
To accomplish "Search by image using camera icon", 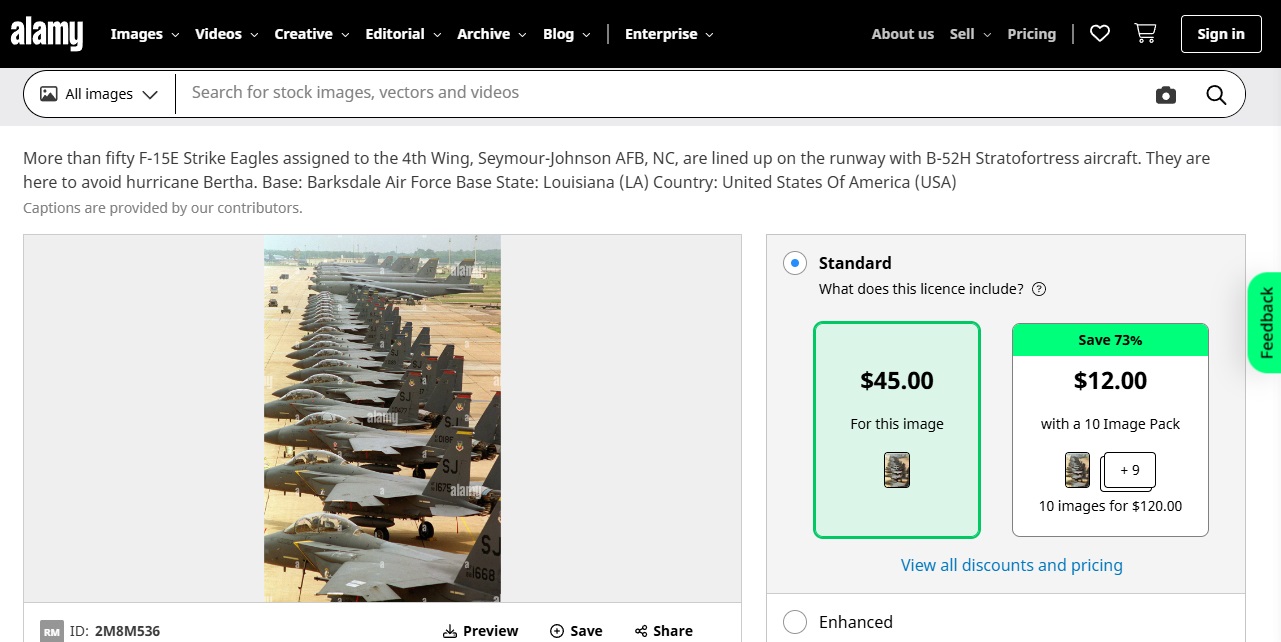I will 1166,95.
